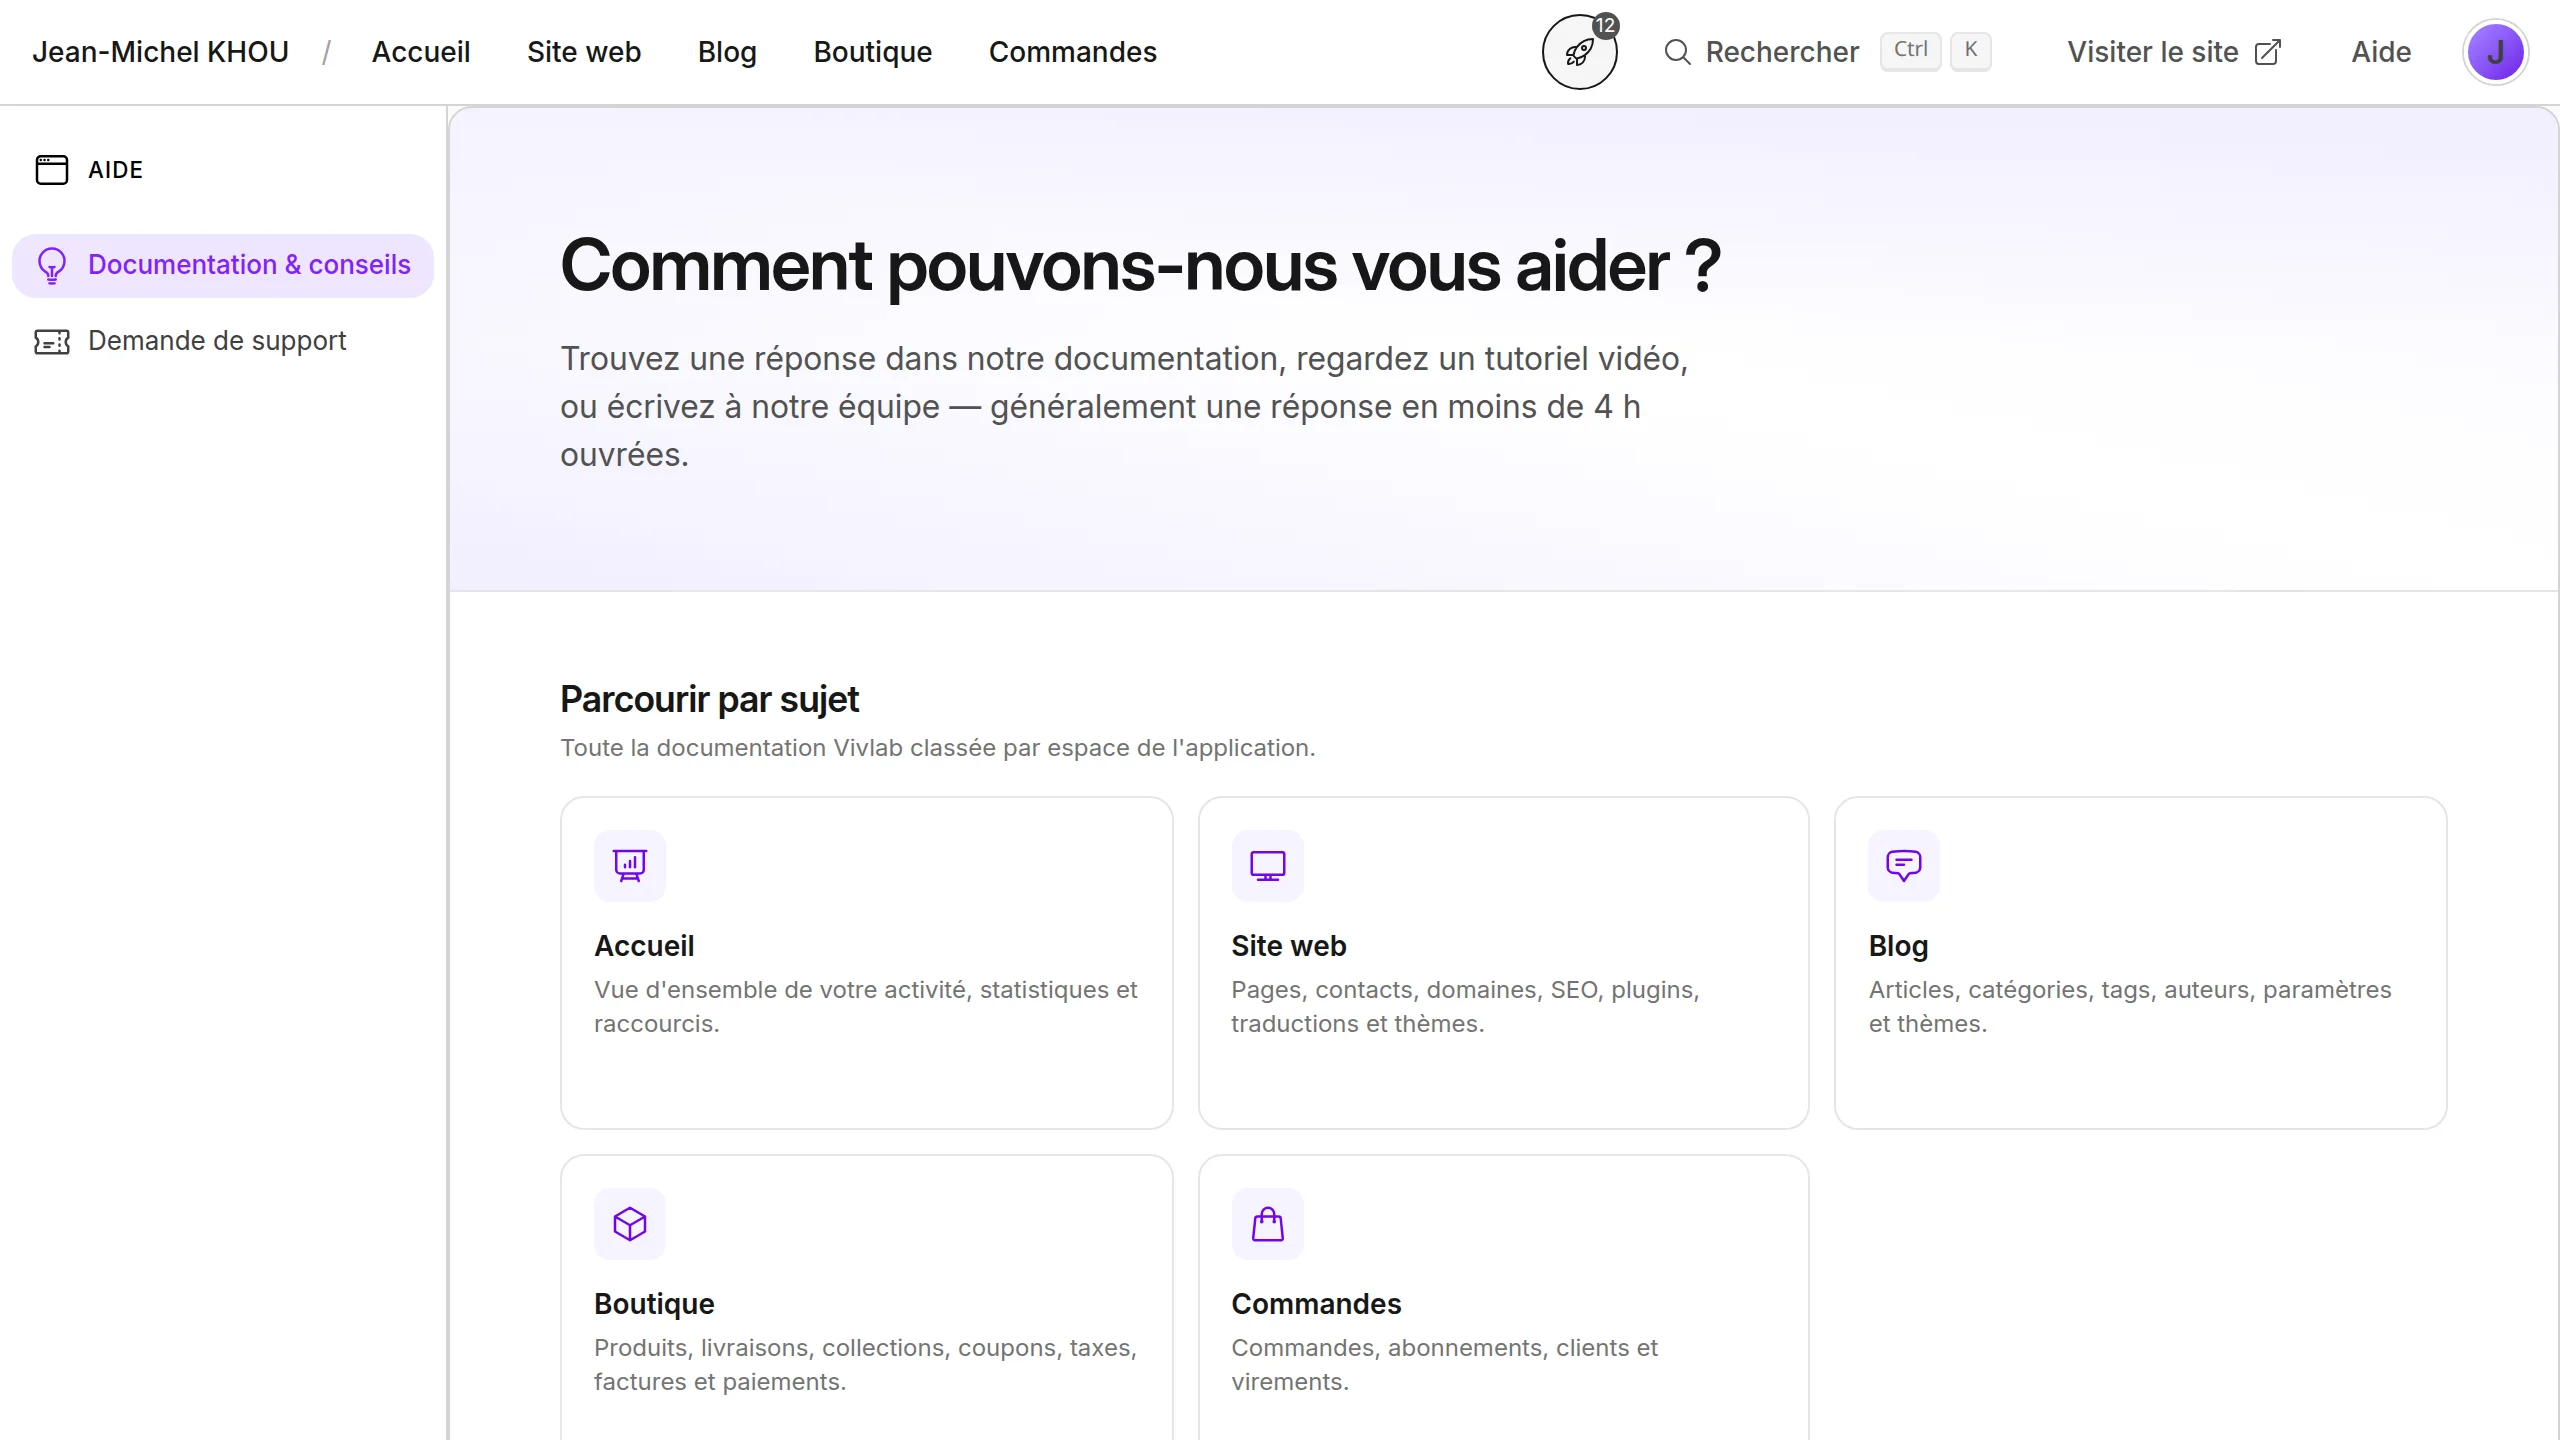
Task: Click the AIDE window icon in sidebar
Action: (52, 170)
